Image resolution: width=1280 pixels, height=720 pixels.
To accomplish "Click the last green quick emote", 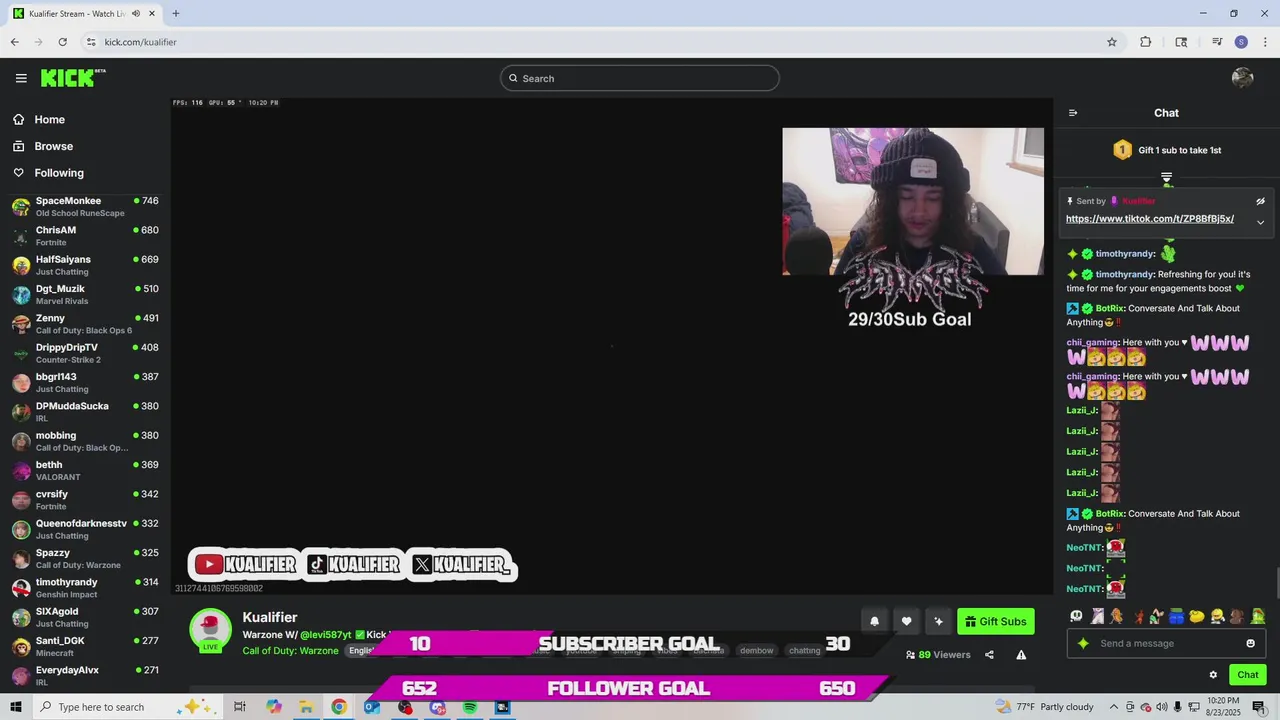I will click(1258, 616).
